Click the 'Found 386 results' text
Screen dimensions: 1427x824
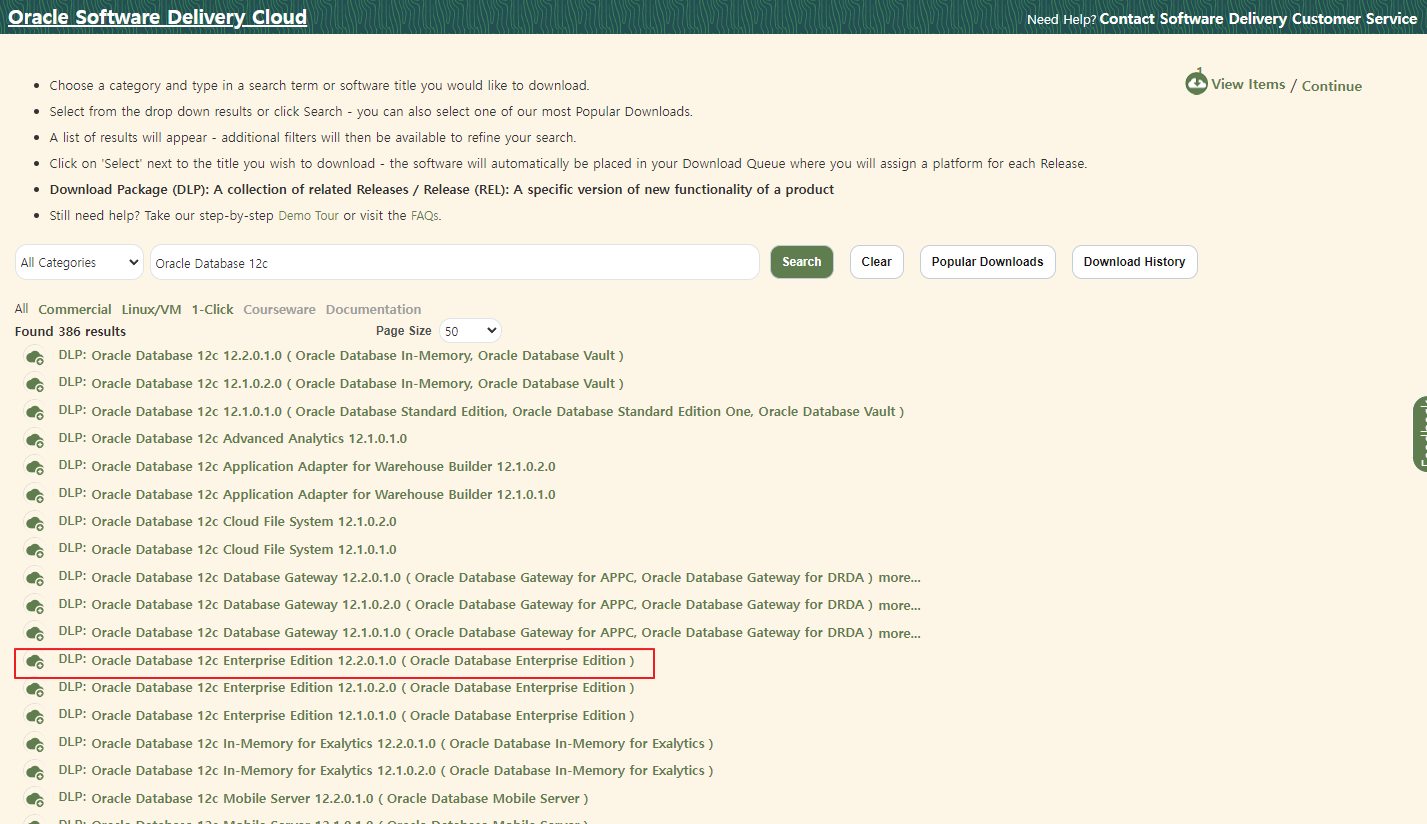pyautogui.click(x=71, y=331)
